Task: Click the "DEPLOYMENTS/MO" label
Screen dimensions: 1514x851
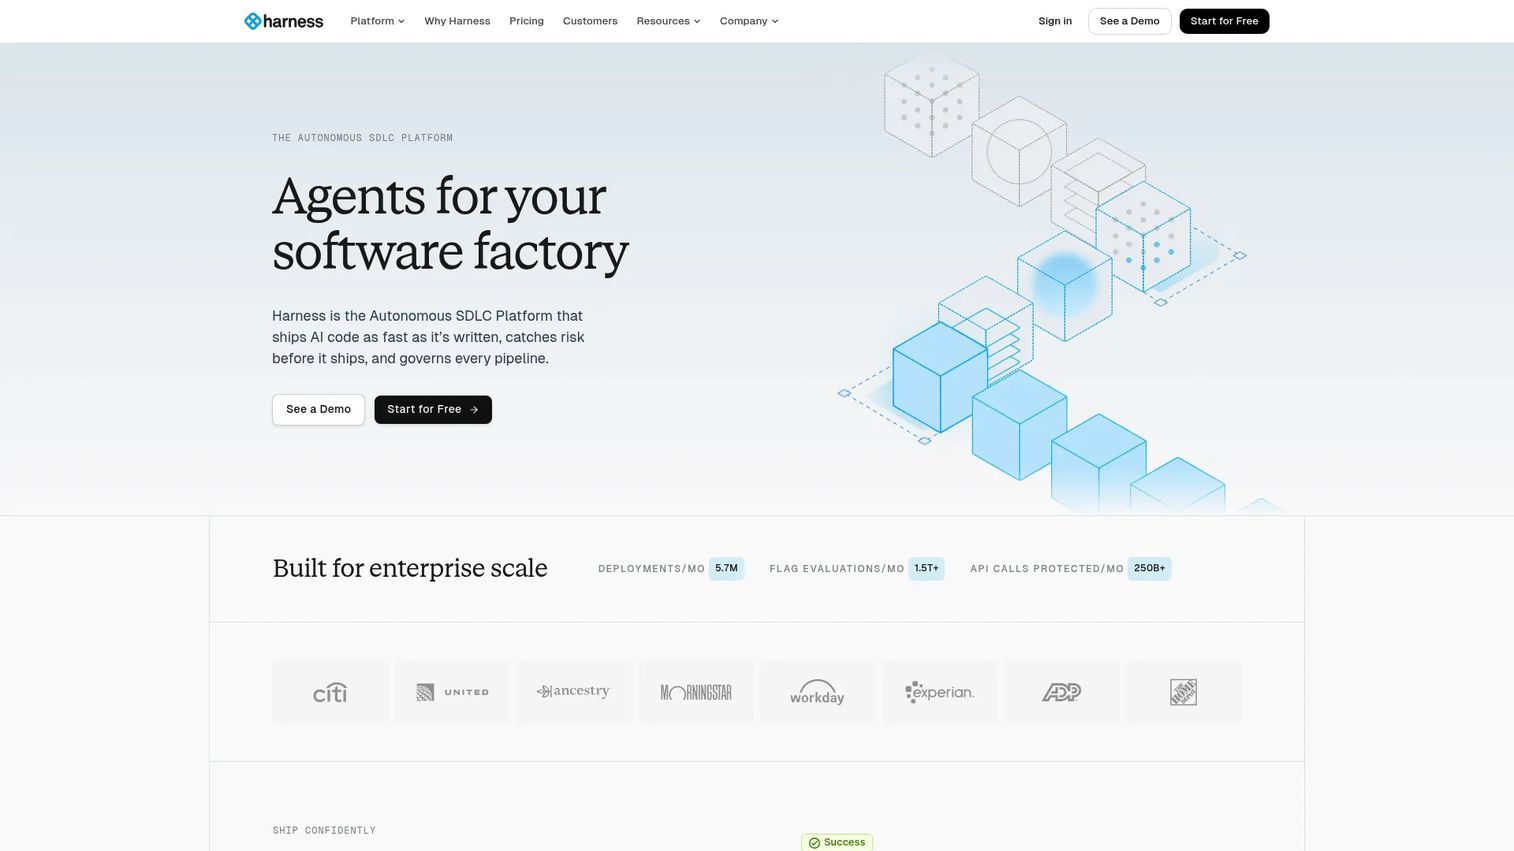Action: pos(651,569)
